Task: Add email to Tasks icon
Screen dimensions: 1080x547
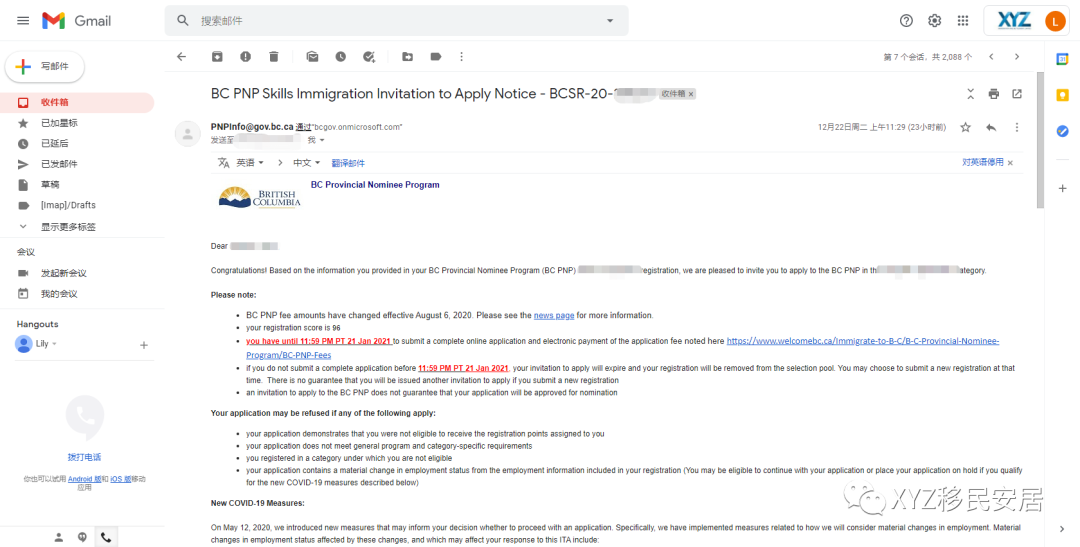Action: 369,56
